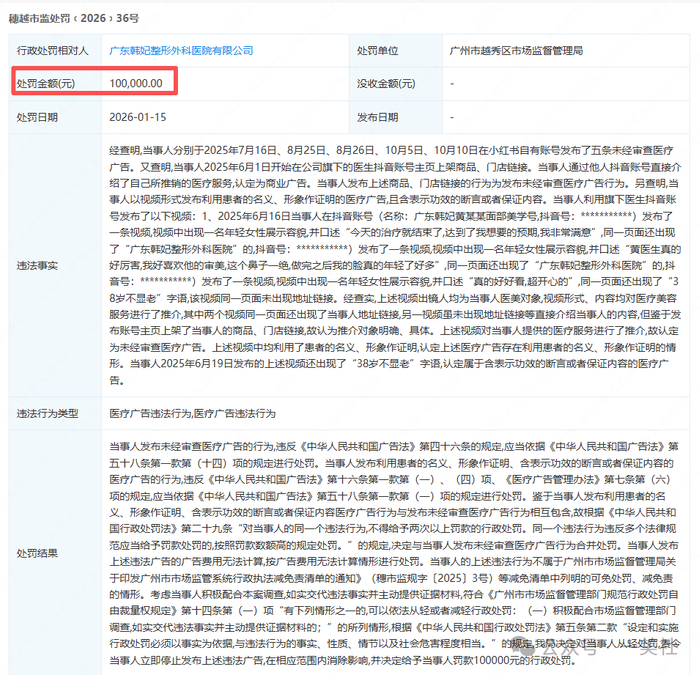This screenshot has width=700, height=675.
Task: Click the 违法行为类型 row label
Action: pos(47,414)
